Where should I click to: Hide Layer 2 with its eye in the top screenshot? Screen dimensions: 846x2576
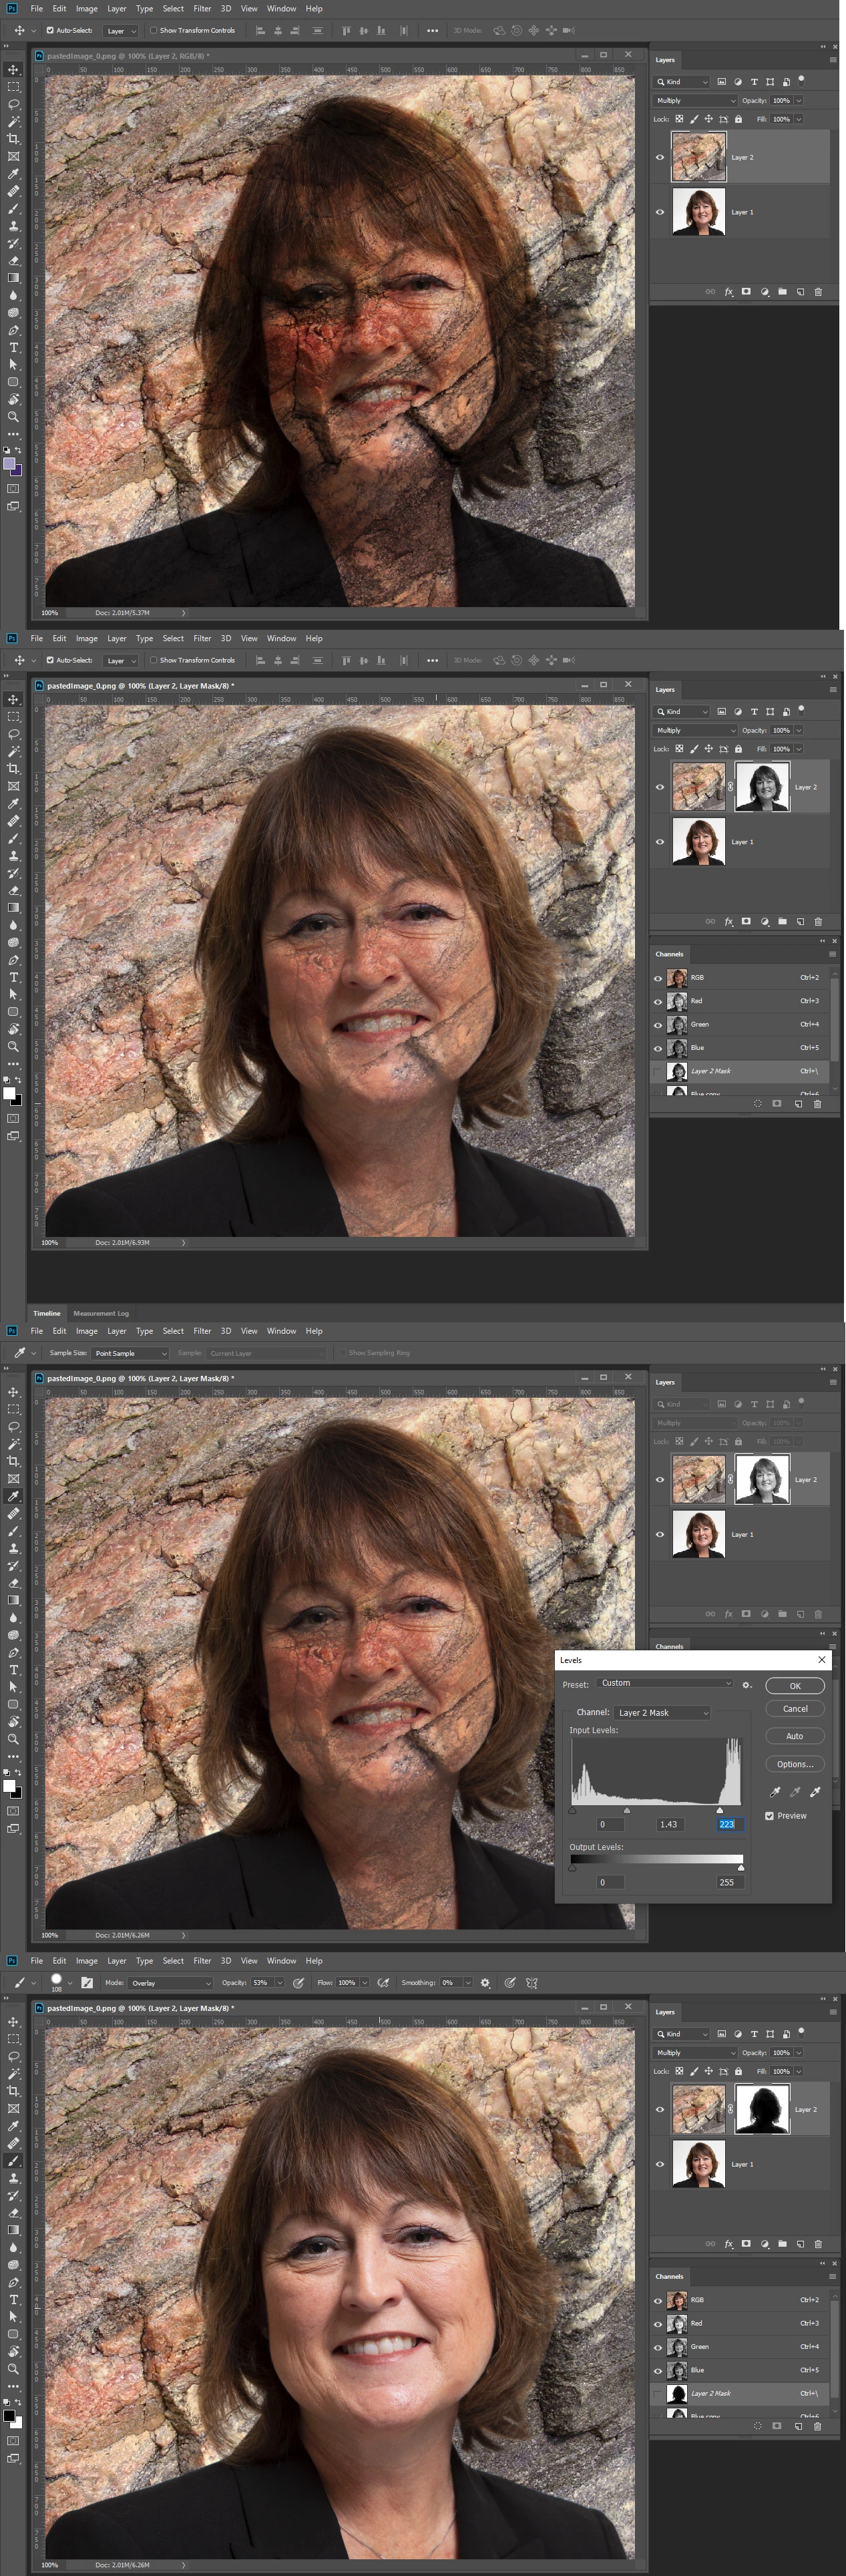660,157
